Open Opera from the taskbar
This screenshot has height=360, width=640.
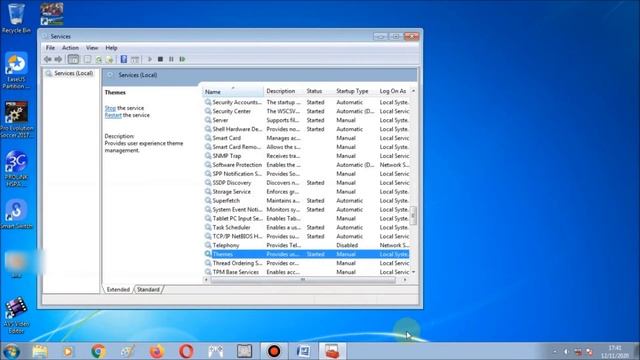pyautogui.click(x=186, y=351)
